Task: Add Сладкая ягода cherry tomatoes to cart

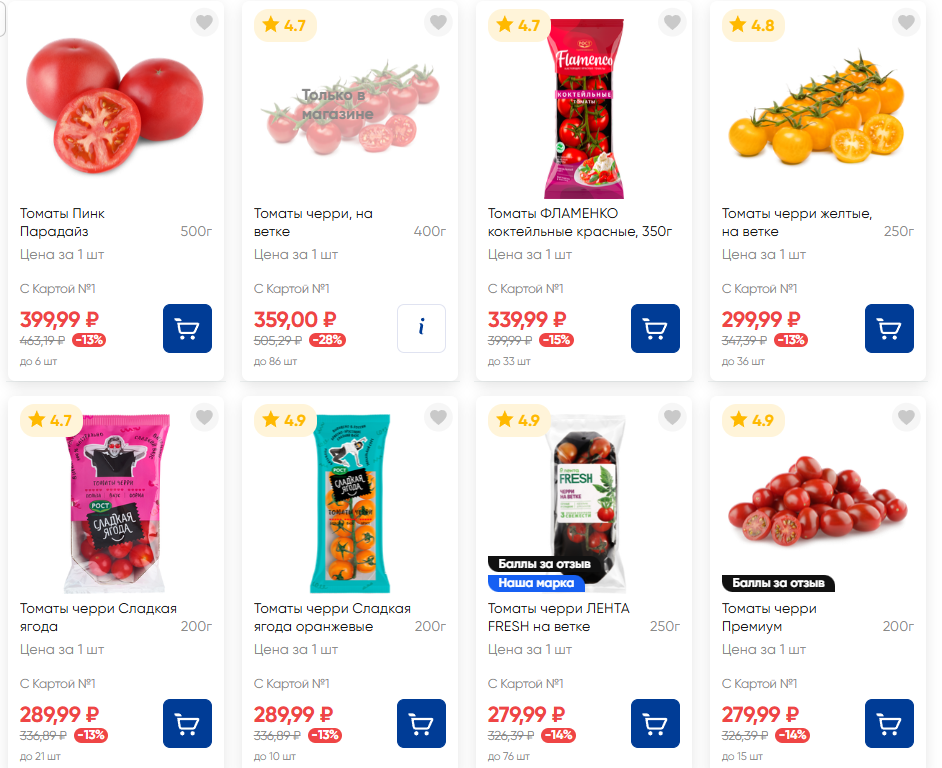Action: pos(187,723)
